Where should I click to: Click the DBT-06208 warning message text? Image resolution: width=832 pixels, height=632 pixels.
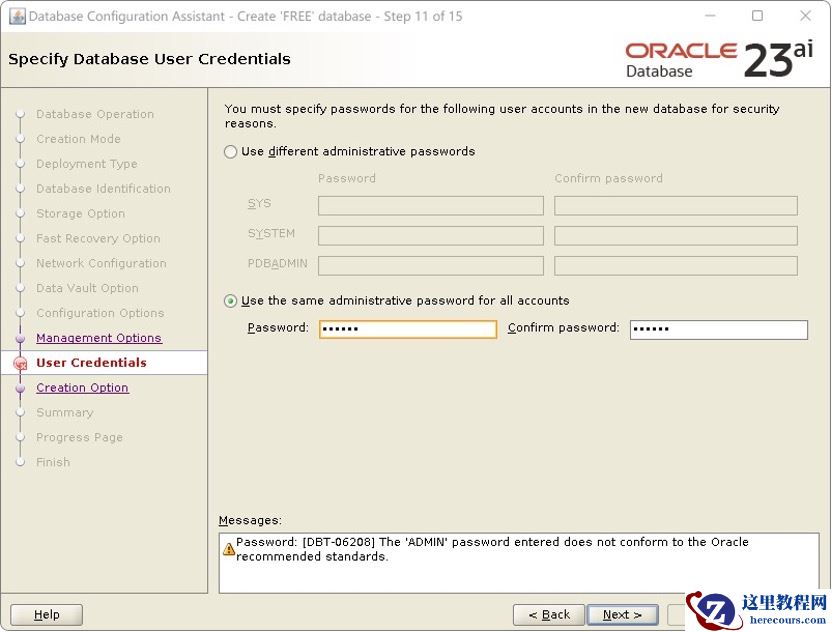[492, 549]
